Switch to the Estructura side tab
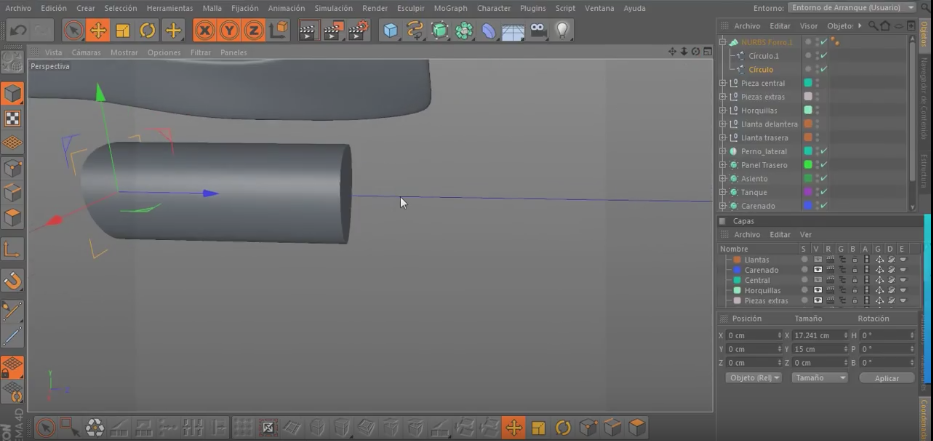 tap(923, 171)
